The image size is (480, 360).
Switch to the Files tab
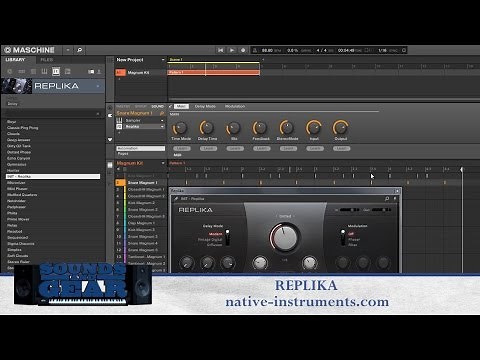47,60
